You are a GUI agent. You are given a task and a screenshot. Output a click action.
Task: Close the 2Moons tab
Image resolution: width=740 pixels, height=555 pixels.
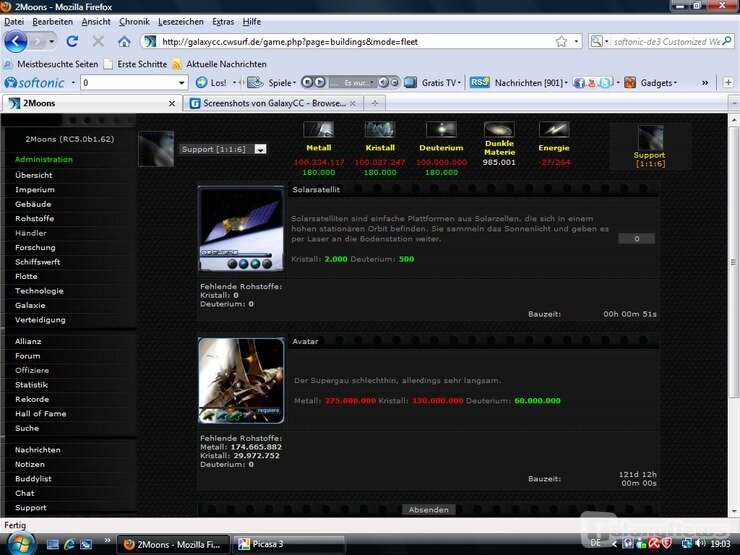(172, 103)
